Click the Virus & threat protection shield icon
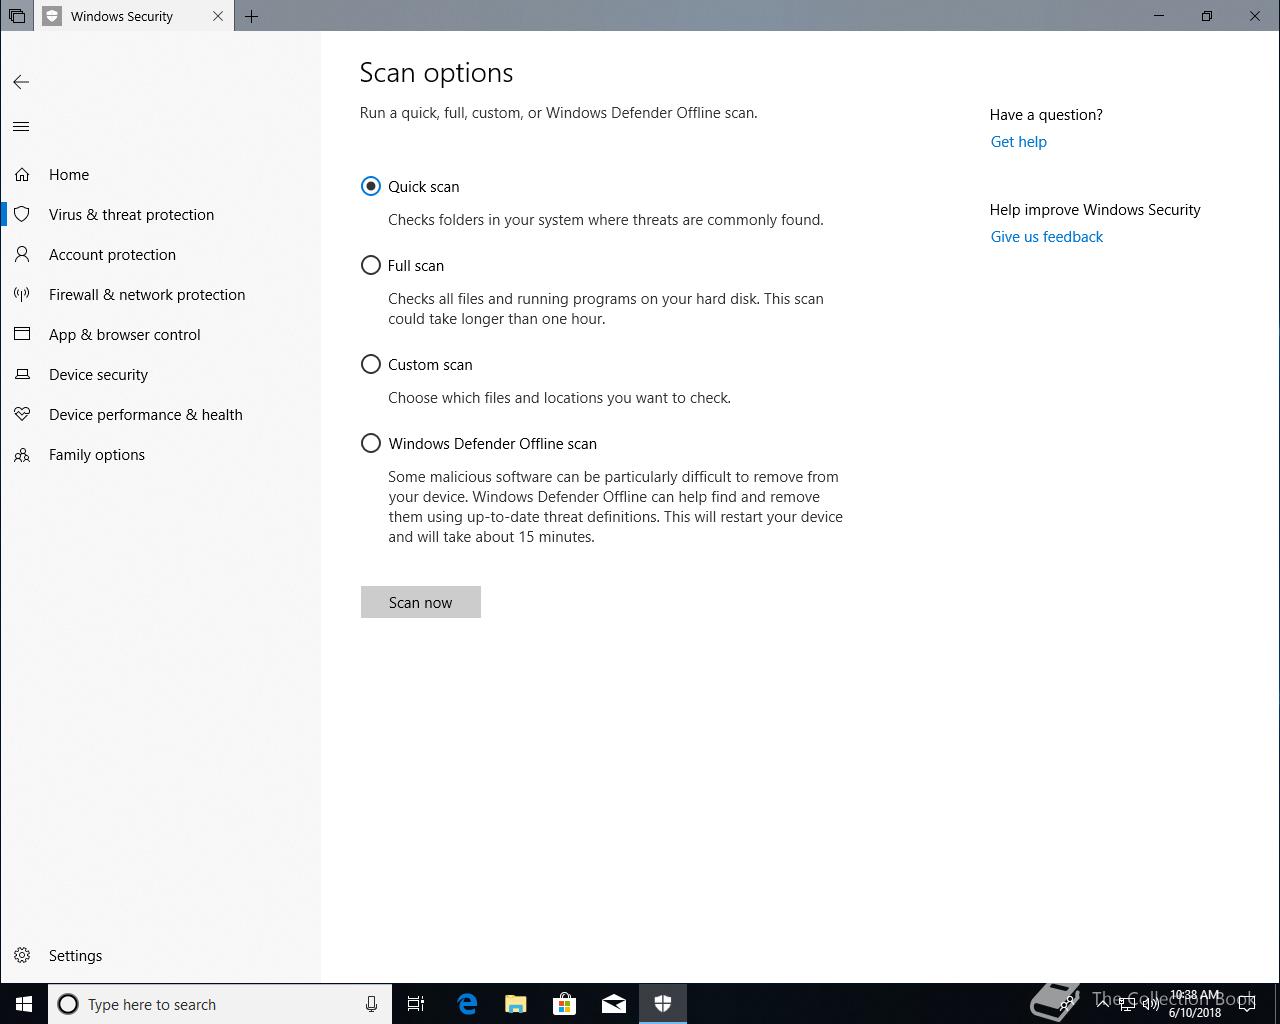Screen dimensions: 1280x1024 point(22,214)
